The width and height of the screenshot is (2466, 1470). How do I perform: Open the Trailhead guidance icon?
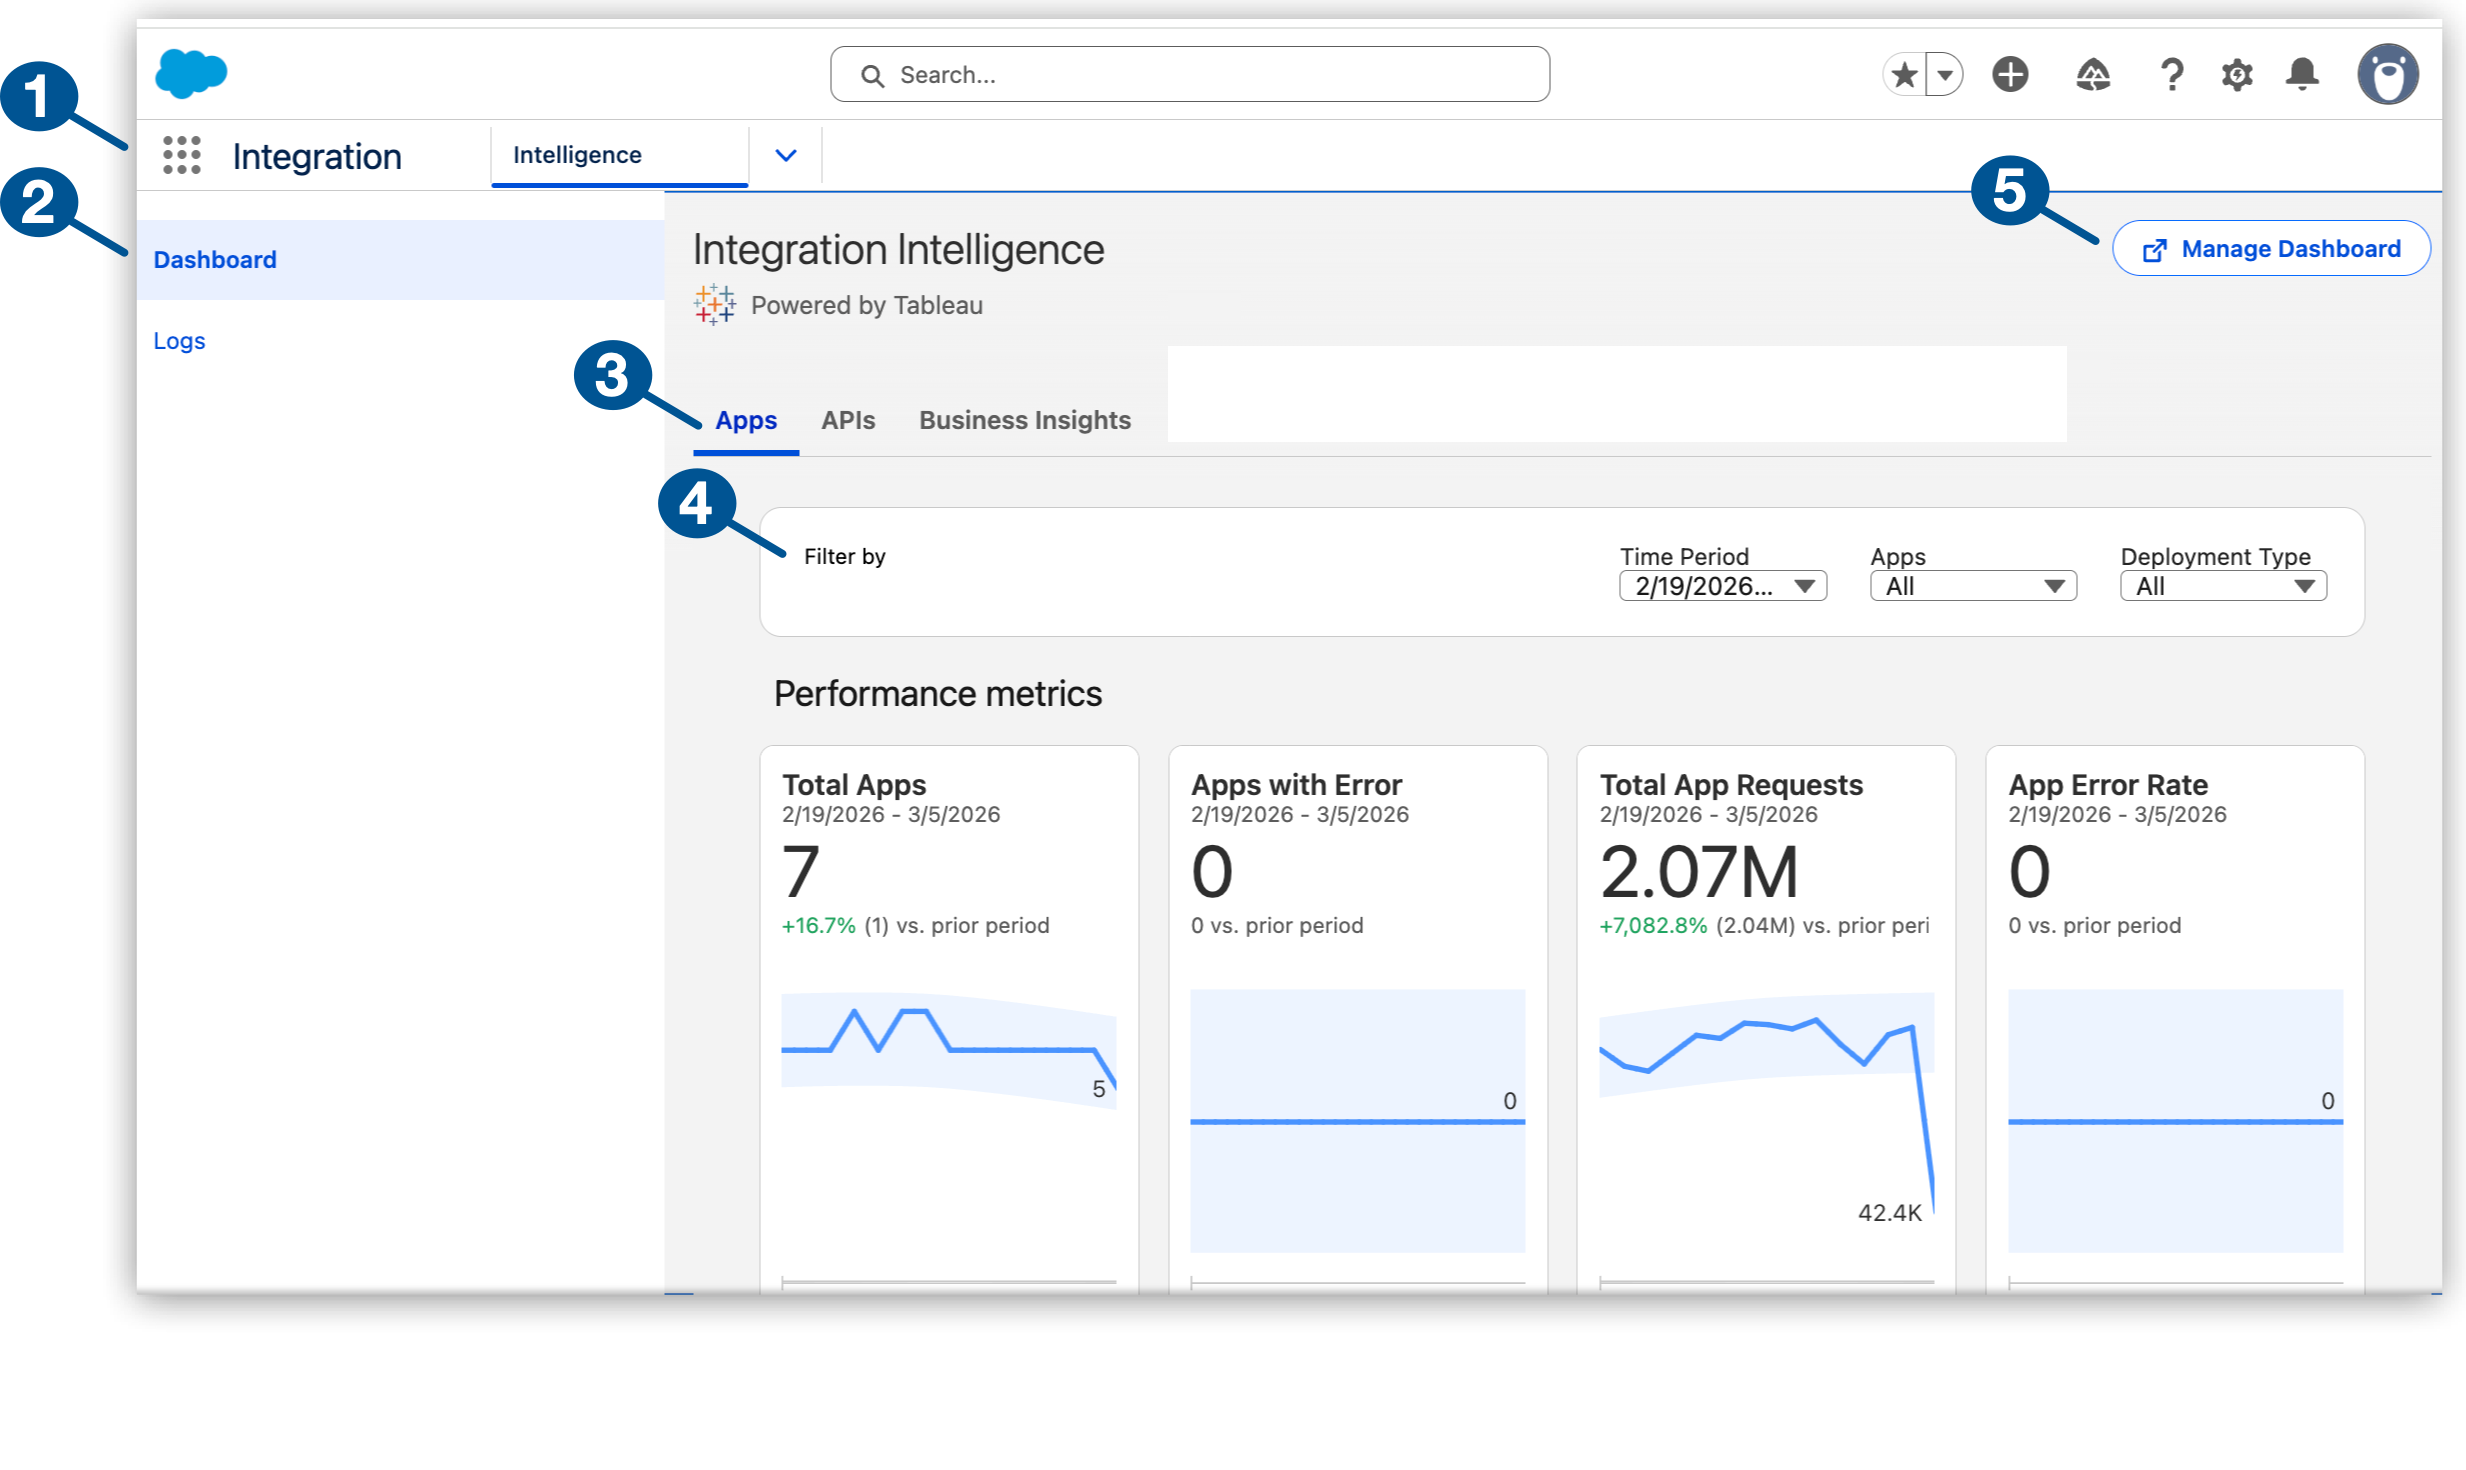pos(2093,75)
